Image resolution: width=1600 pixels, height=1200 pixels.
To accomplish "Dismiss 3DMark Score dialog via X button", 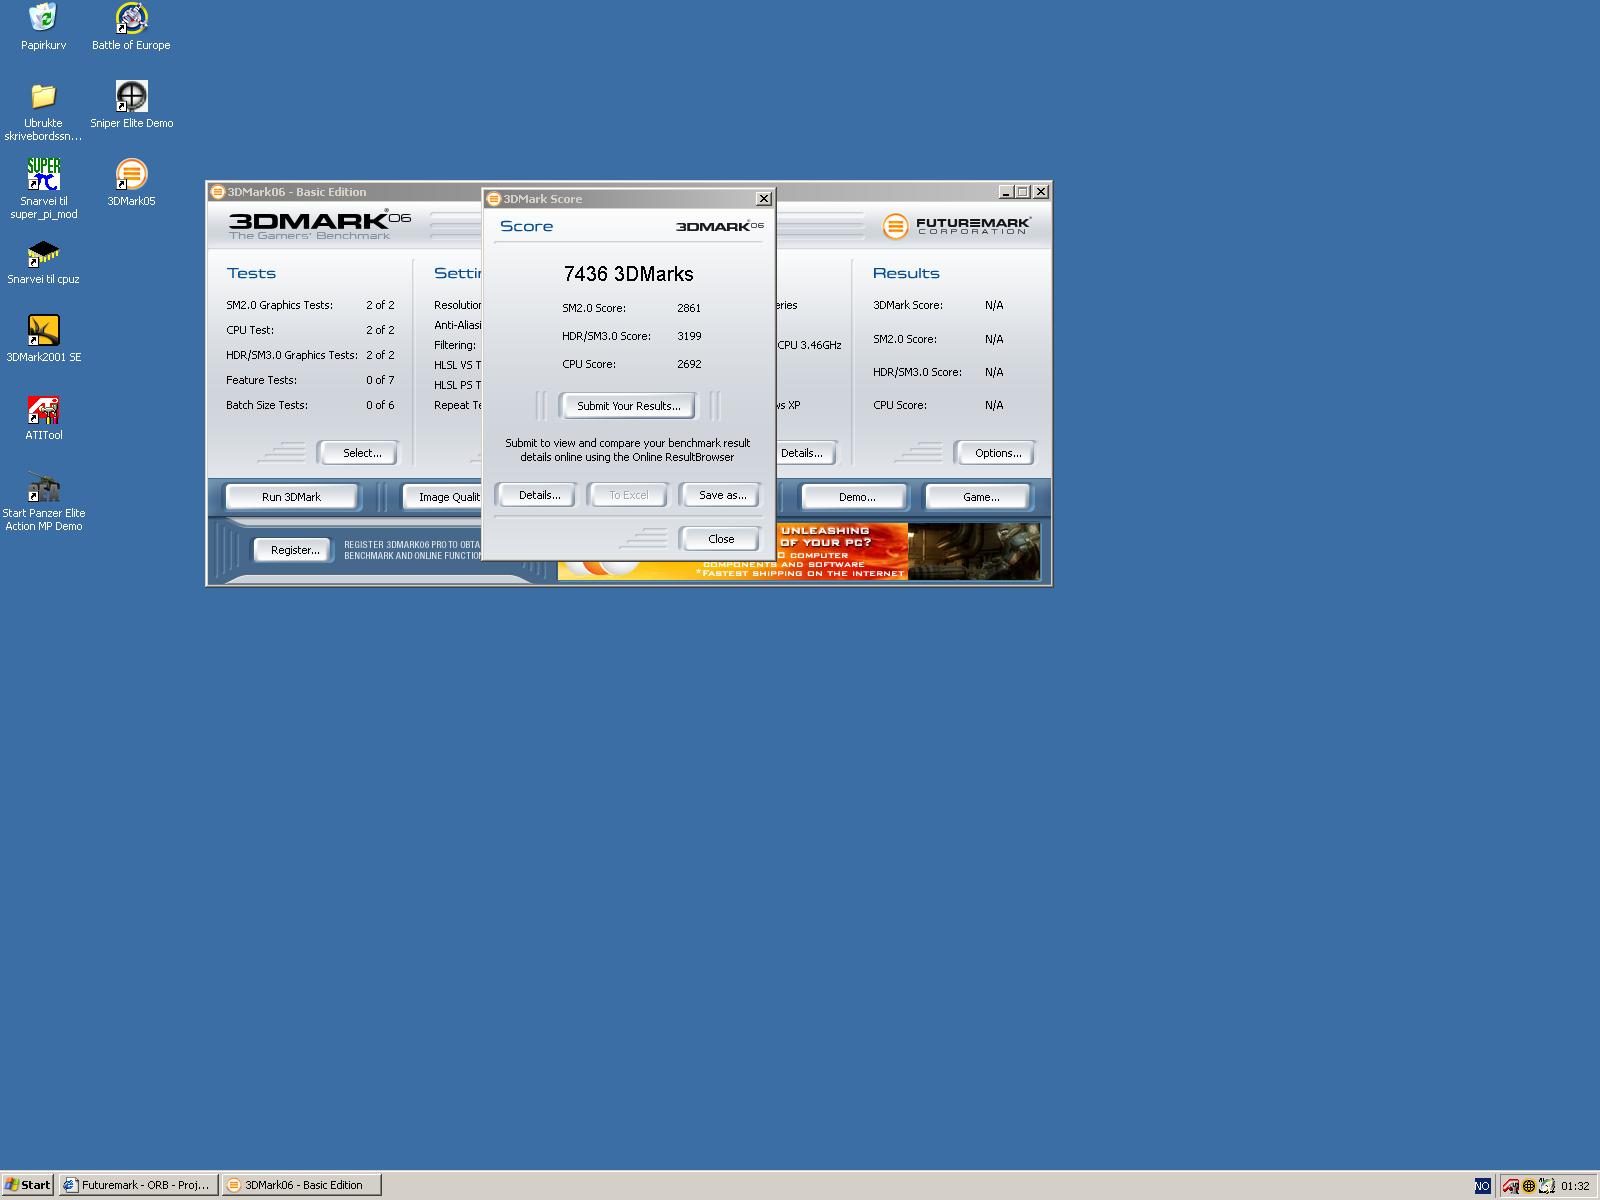I will (764, 199).
